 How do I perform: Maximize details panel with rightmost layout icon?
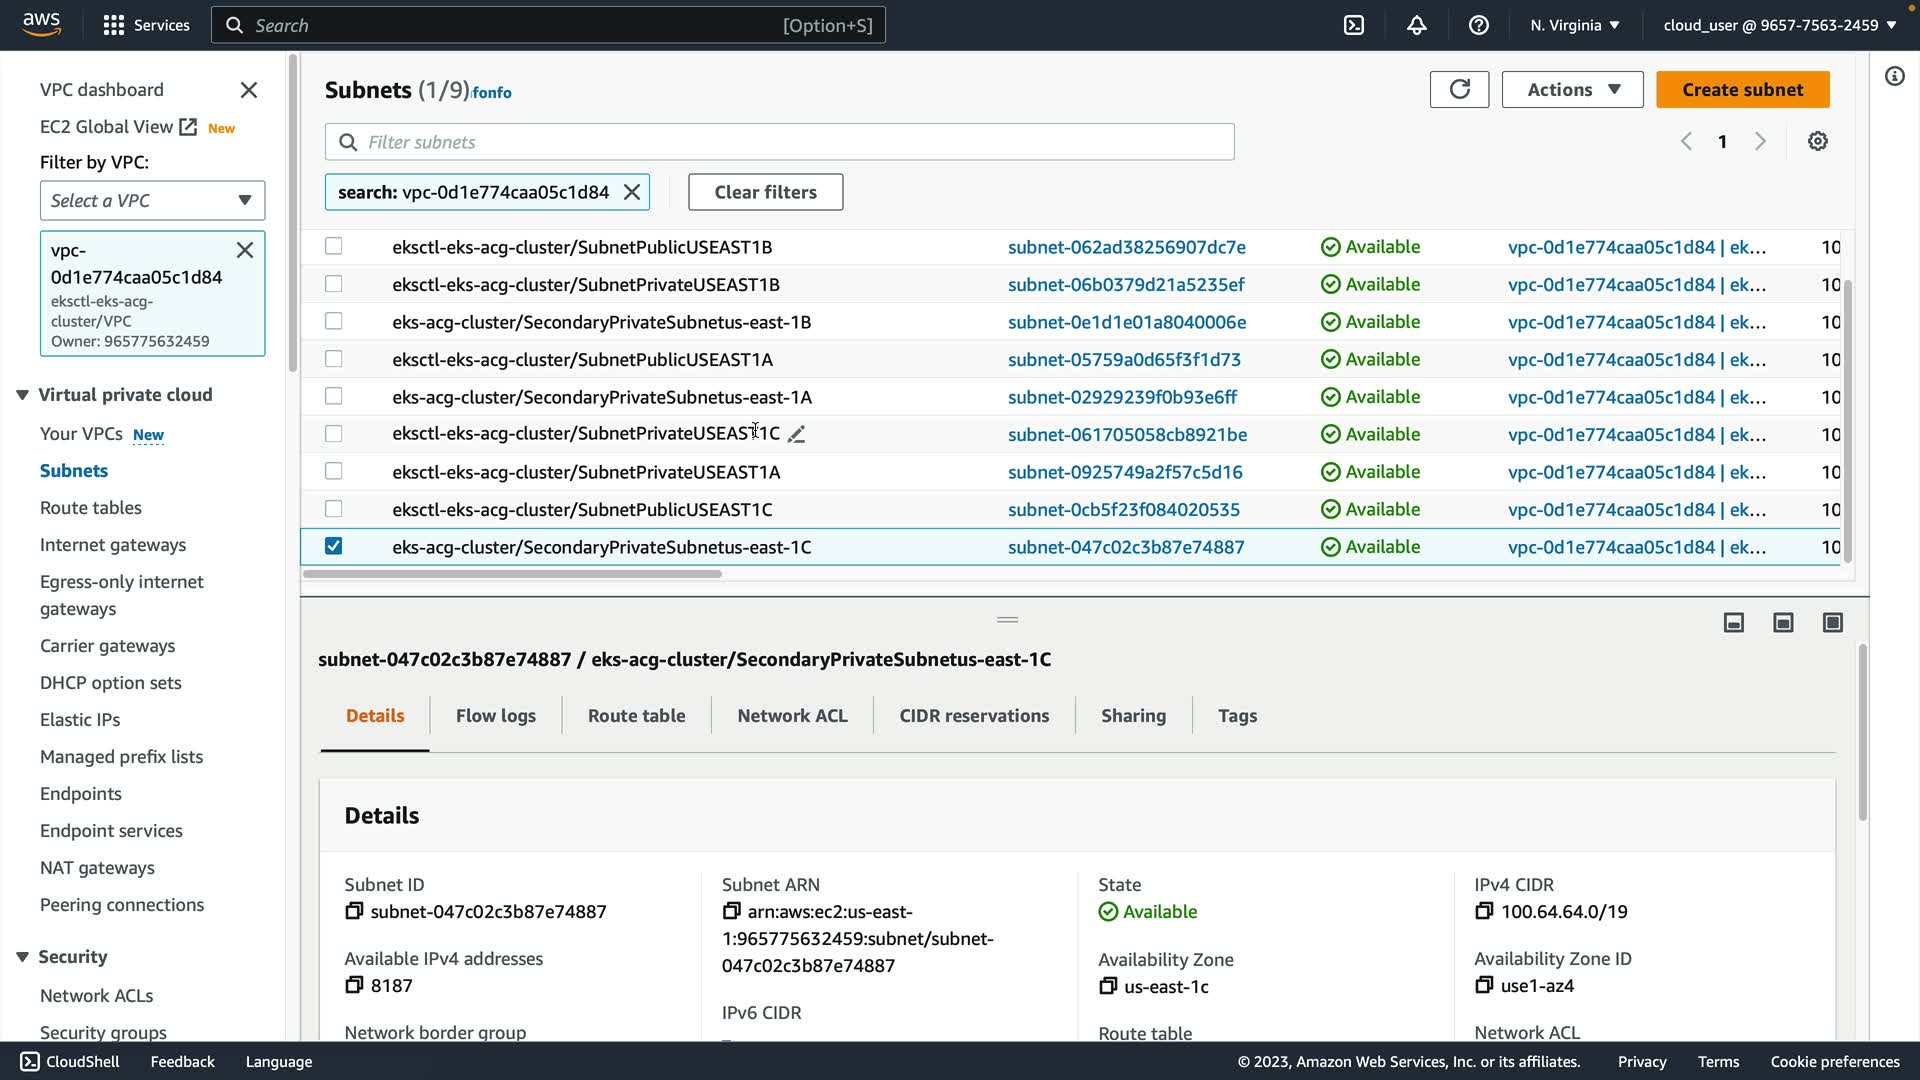(1832, 622)
